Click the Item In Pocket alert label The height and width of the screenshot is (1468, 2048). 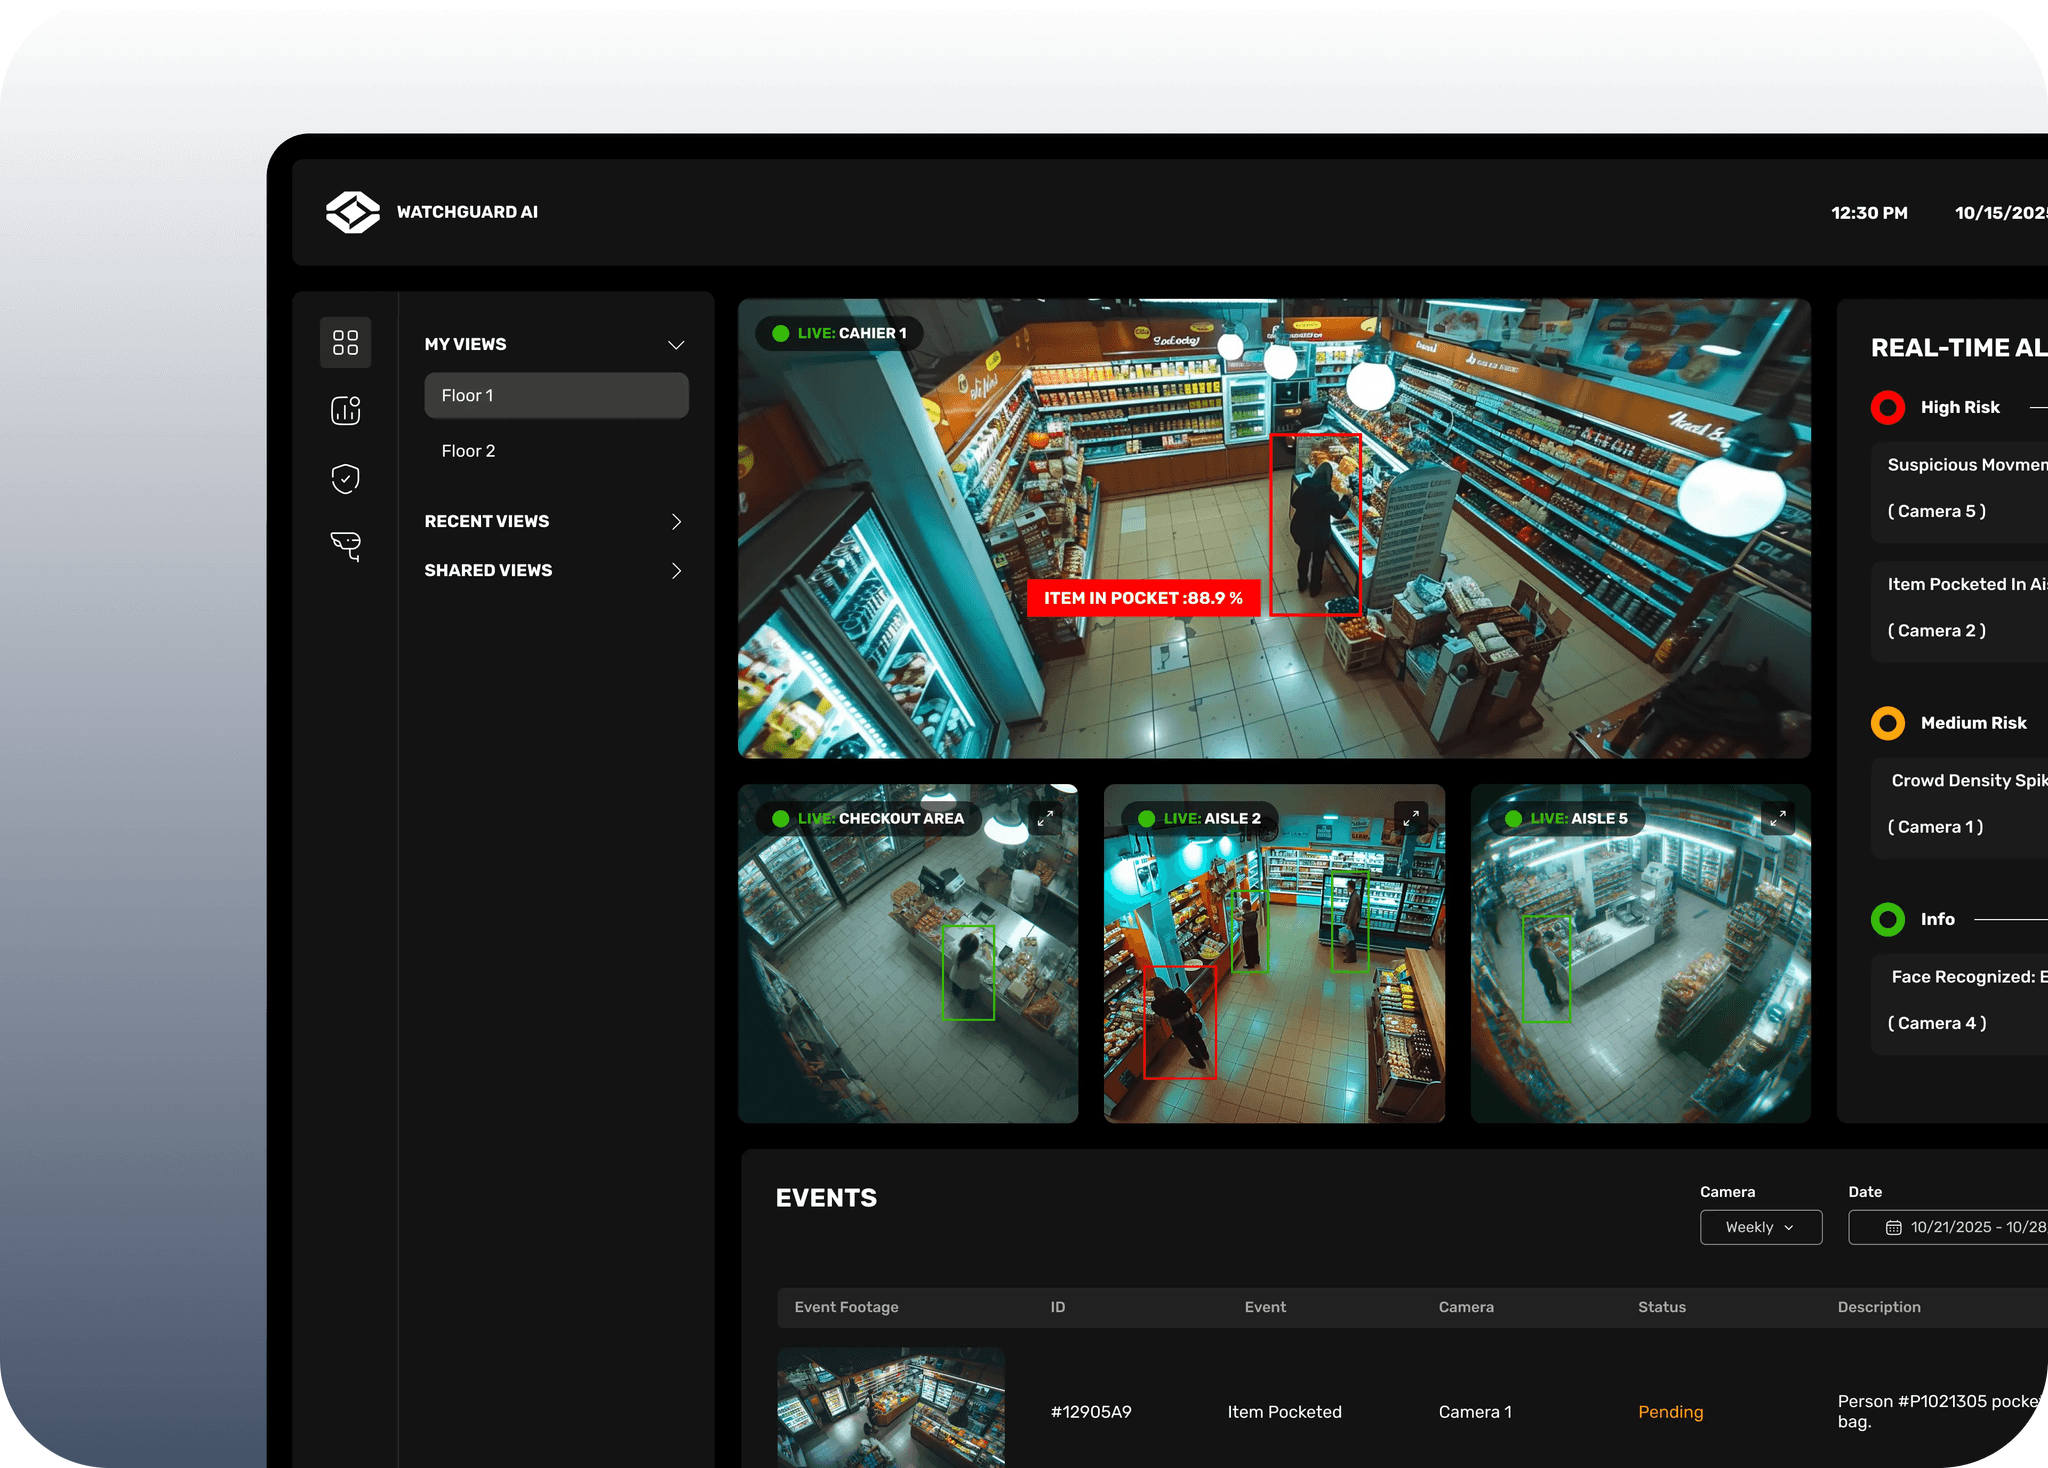pos(1143,598)
